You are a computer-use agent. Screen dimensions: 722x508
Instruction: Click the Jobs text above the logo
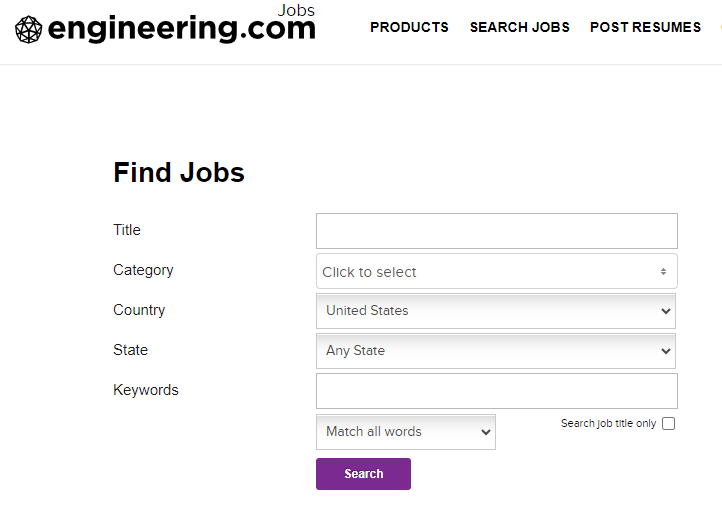[x=296, y=10]
